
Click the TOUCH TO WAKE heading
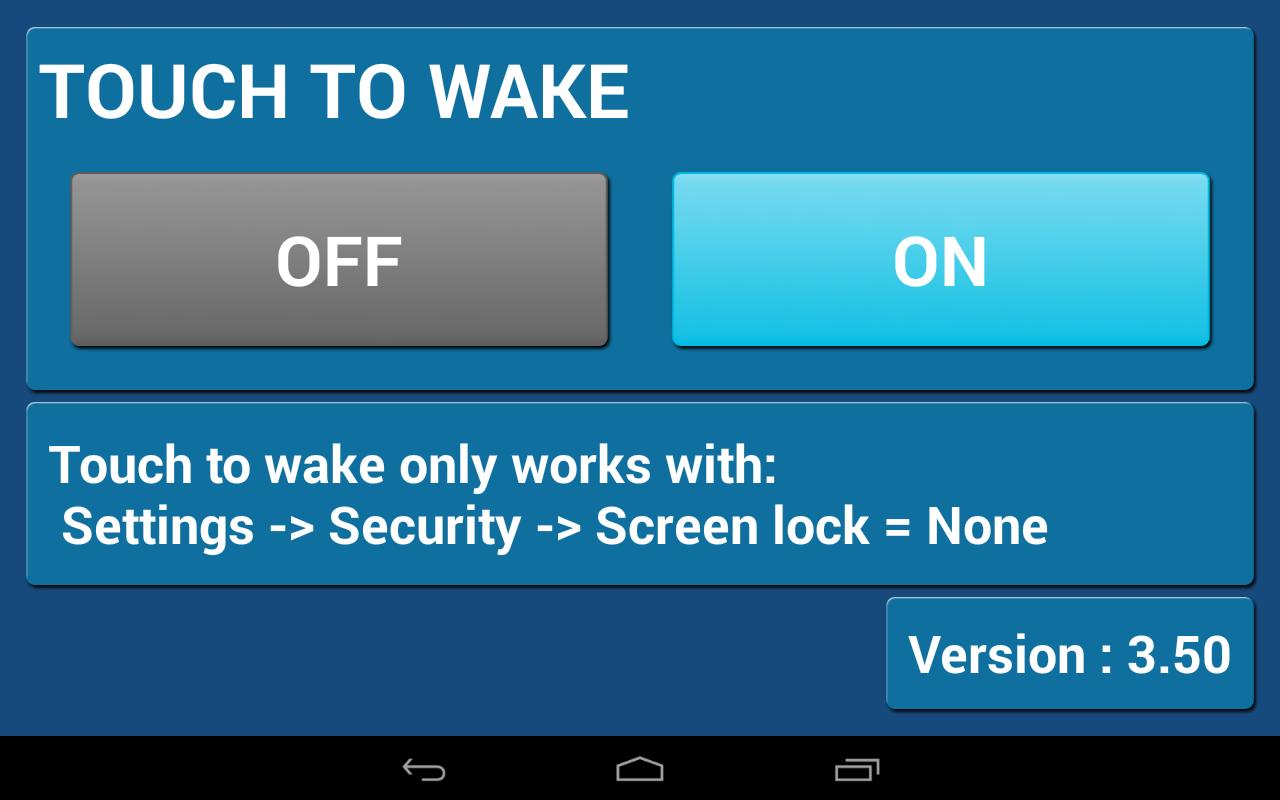[x=335, y=92]
